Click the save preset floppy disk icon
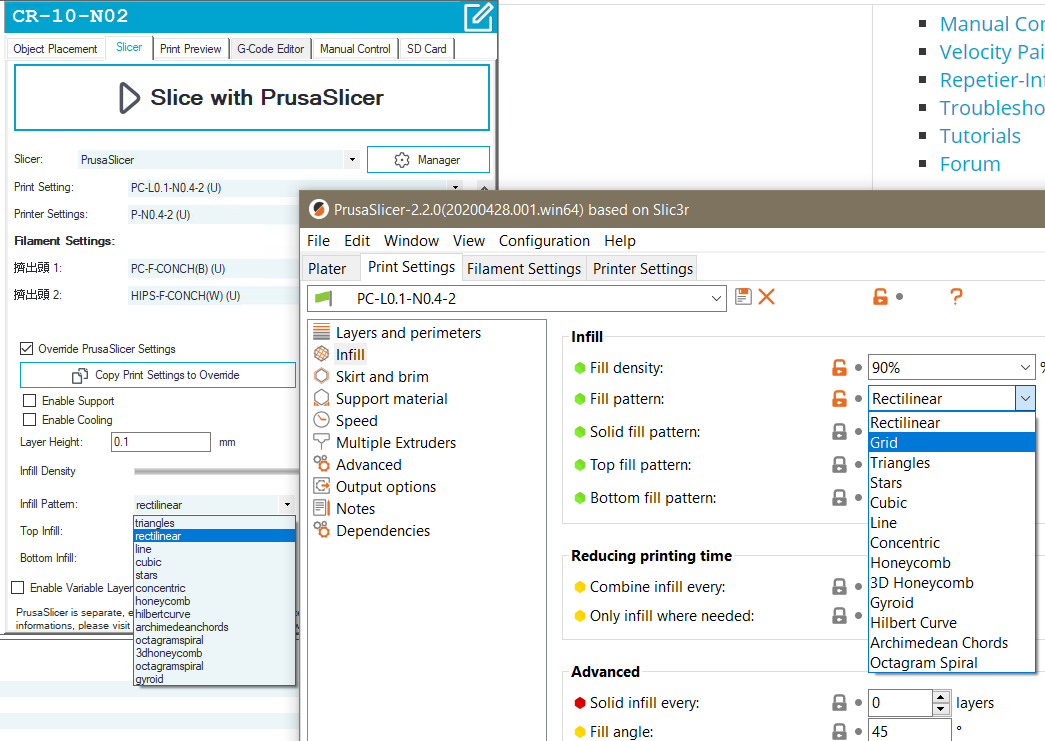Viewport: 1045px width, 741px height. pos(743,297)
